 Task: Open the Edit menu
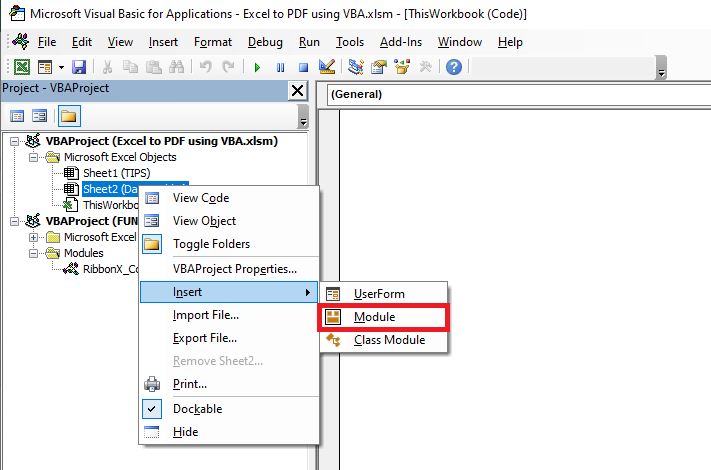pyautogui.click(x=82, y=42)
